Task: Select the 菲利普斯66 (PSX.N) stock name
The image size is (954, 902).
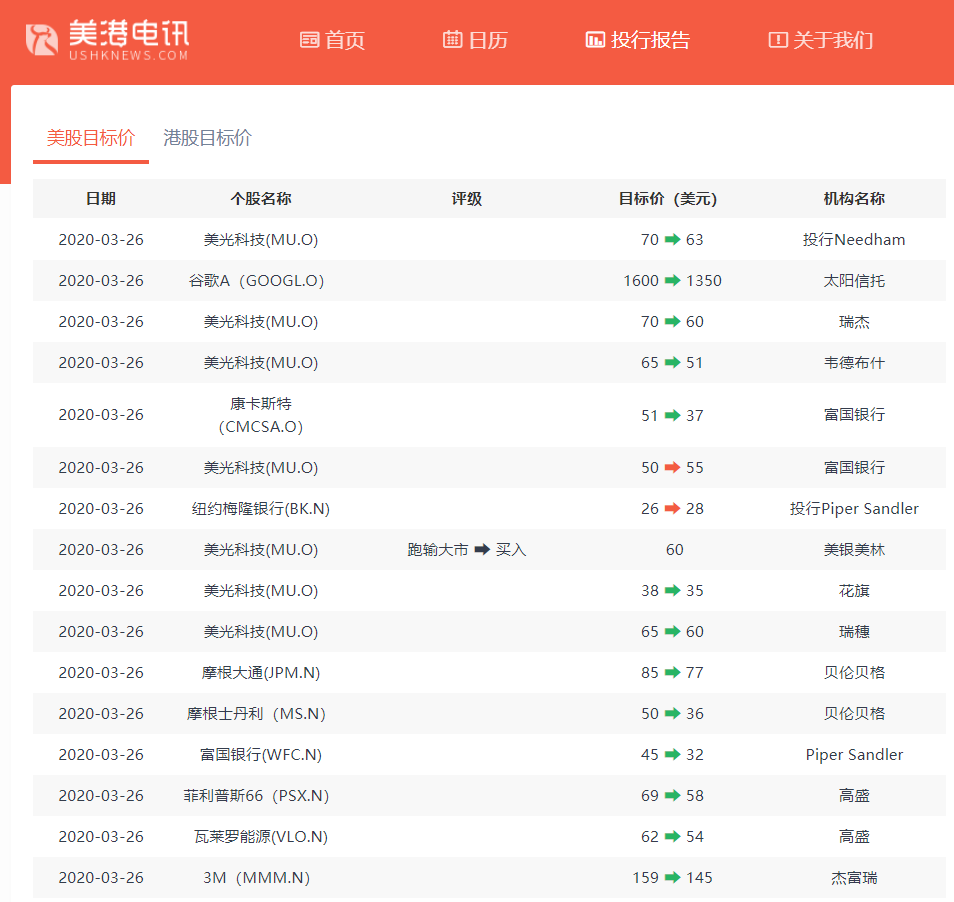Action: click(256, 796)
